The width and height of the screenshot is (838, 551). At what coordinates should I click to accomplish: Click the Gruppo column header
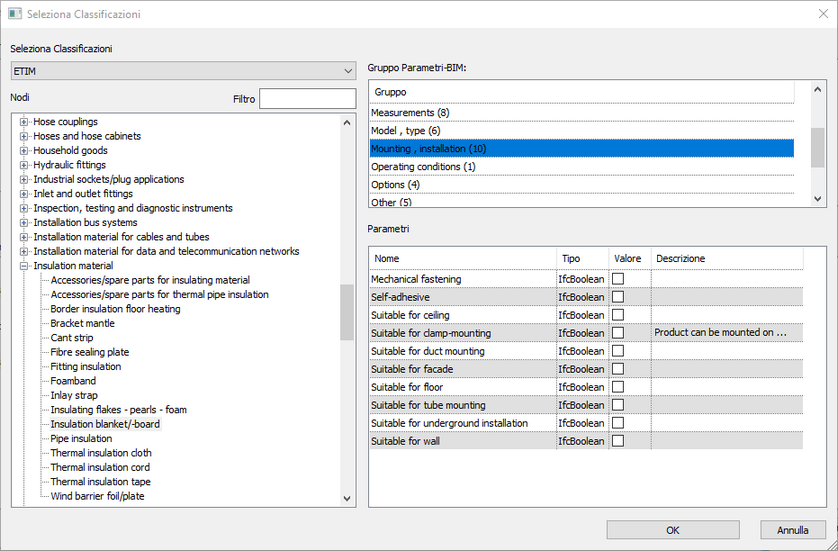pyautogui.click(x=581, y=92)
